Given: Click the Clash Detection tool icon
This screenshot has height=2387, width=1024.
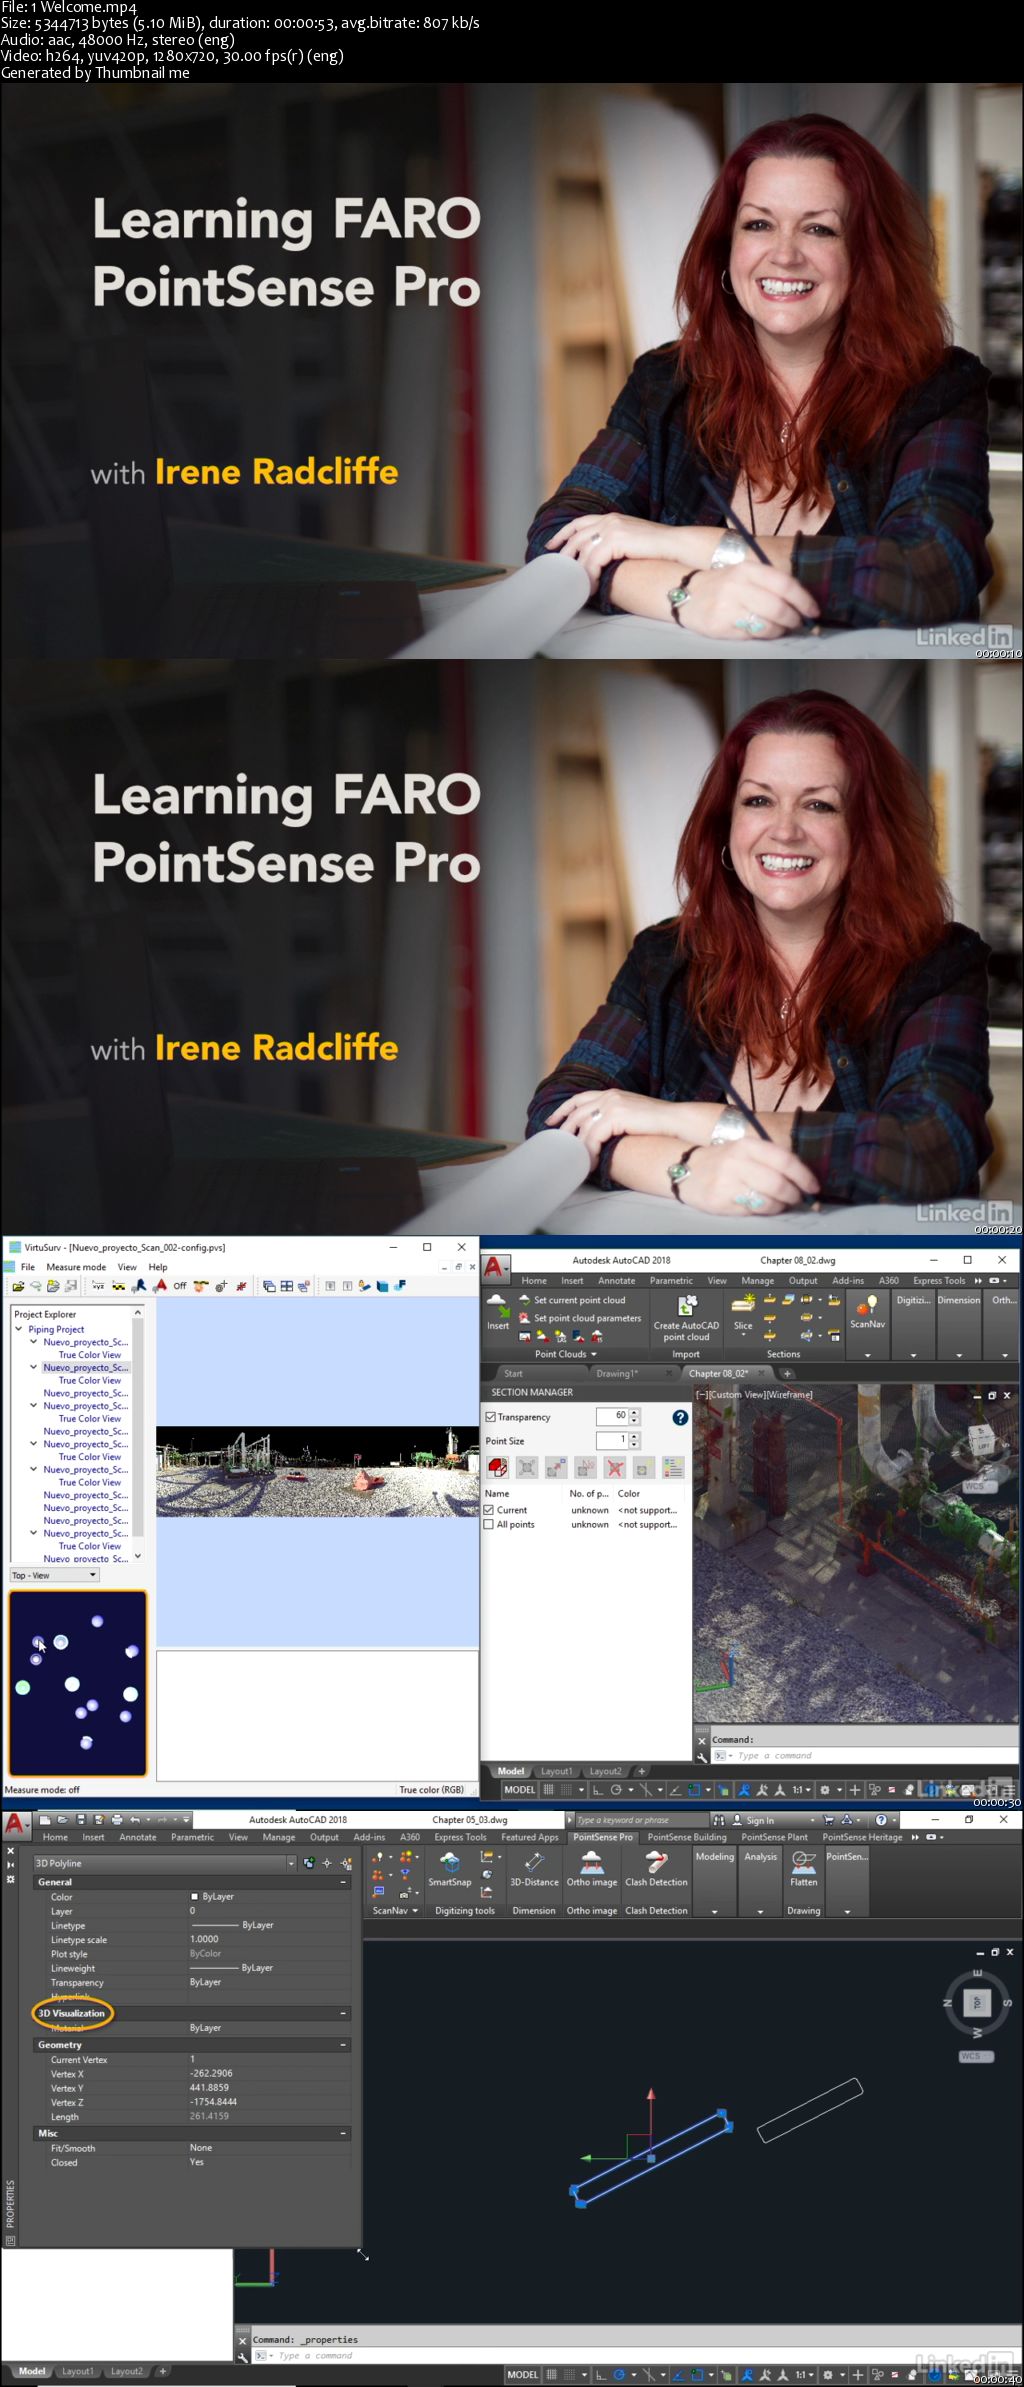Looking at the screenshot, I should coord(656,1868).
